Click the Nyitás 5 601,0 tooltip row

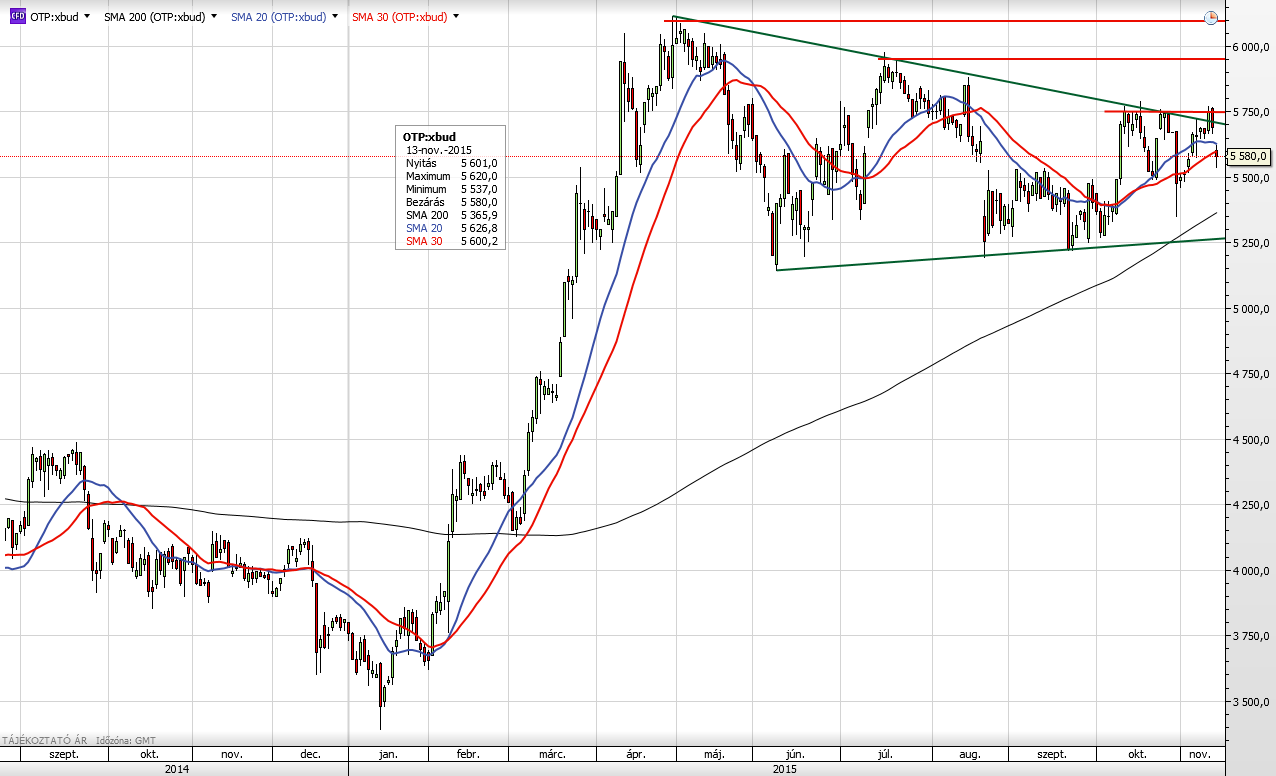451,162
